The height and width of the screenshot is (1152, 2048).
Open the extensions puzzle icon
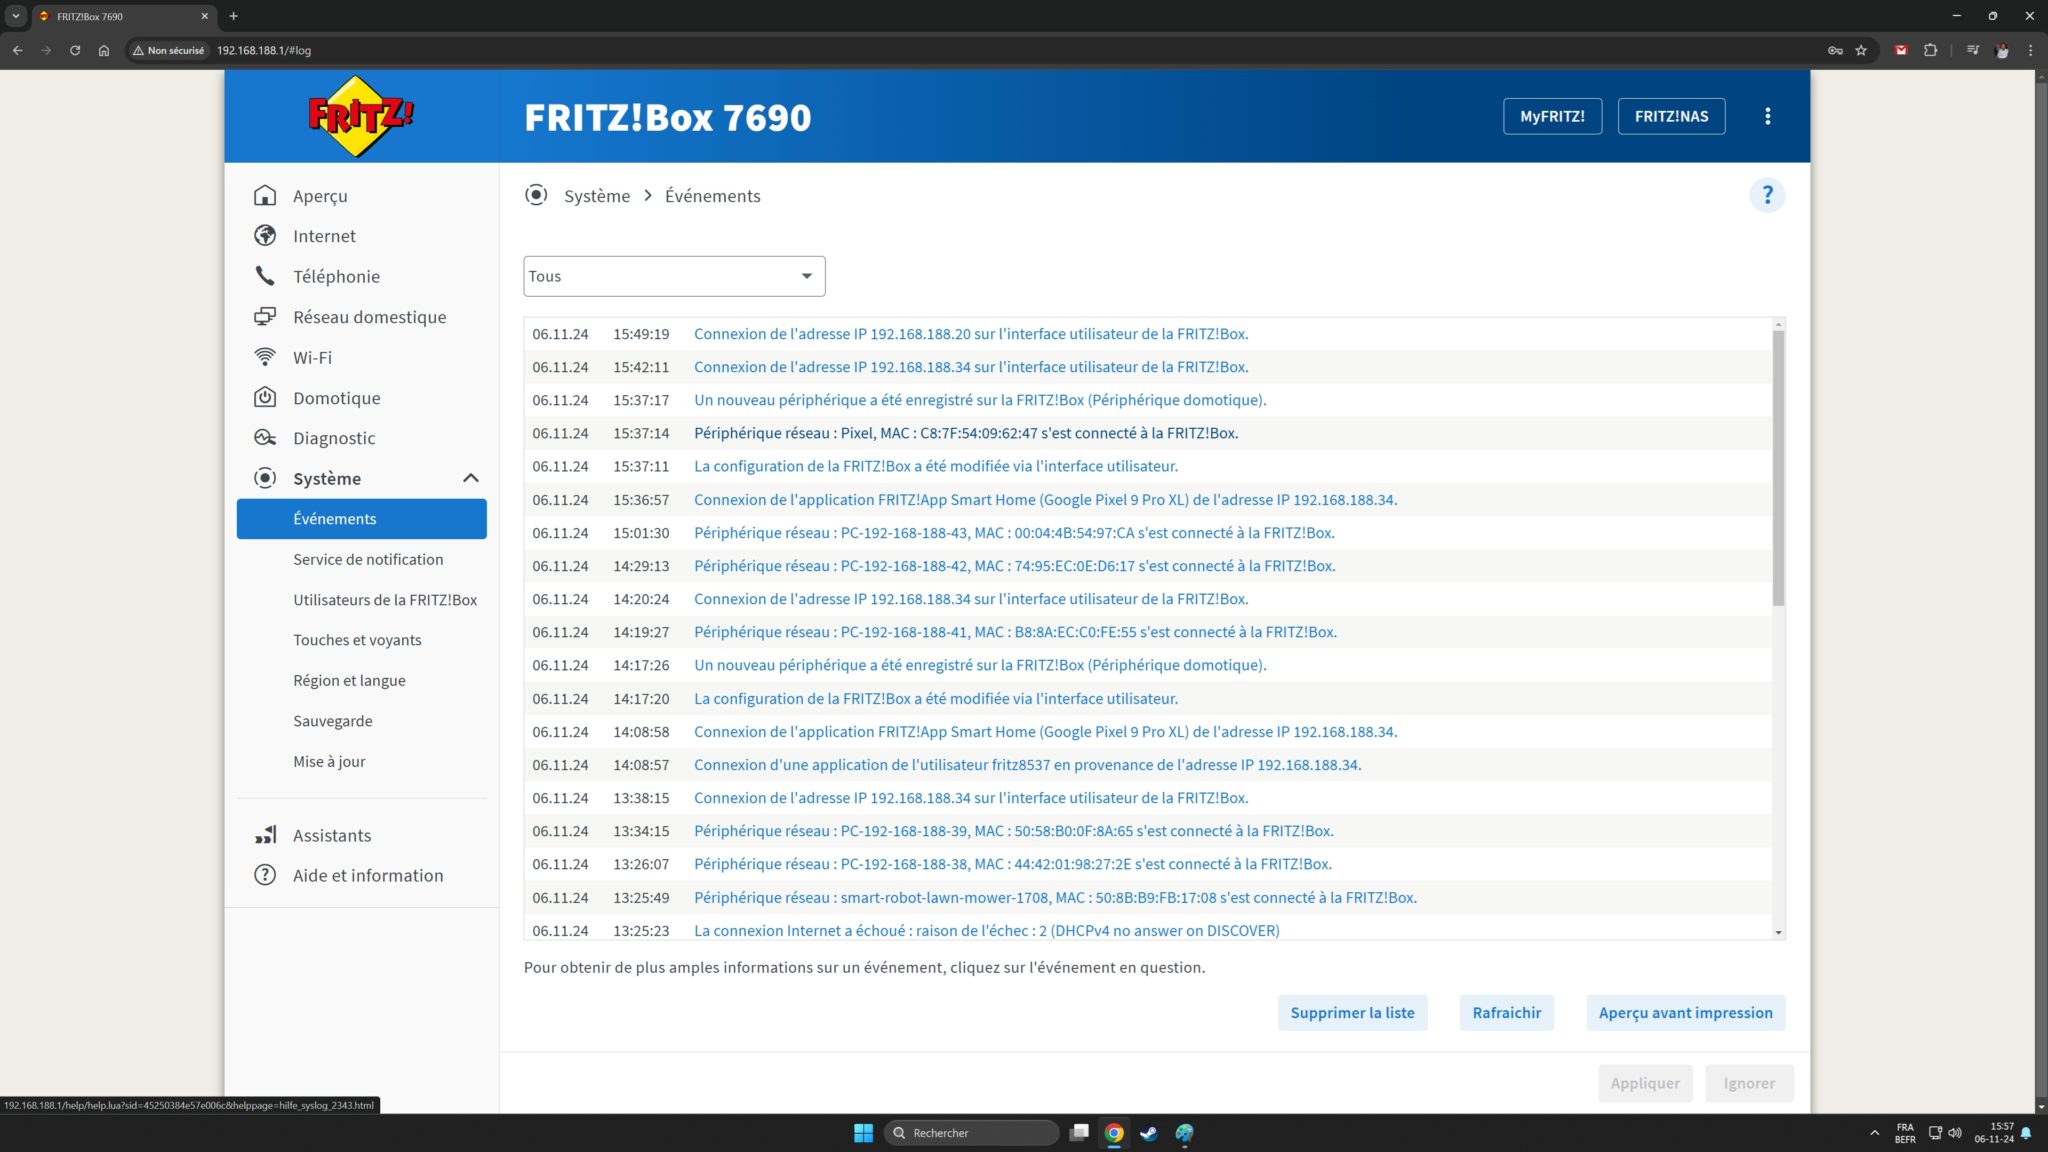coord(1930,50)
